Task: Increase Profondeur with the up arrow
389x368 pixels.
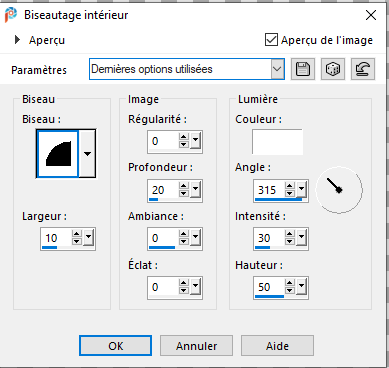Action: (184, 186)
